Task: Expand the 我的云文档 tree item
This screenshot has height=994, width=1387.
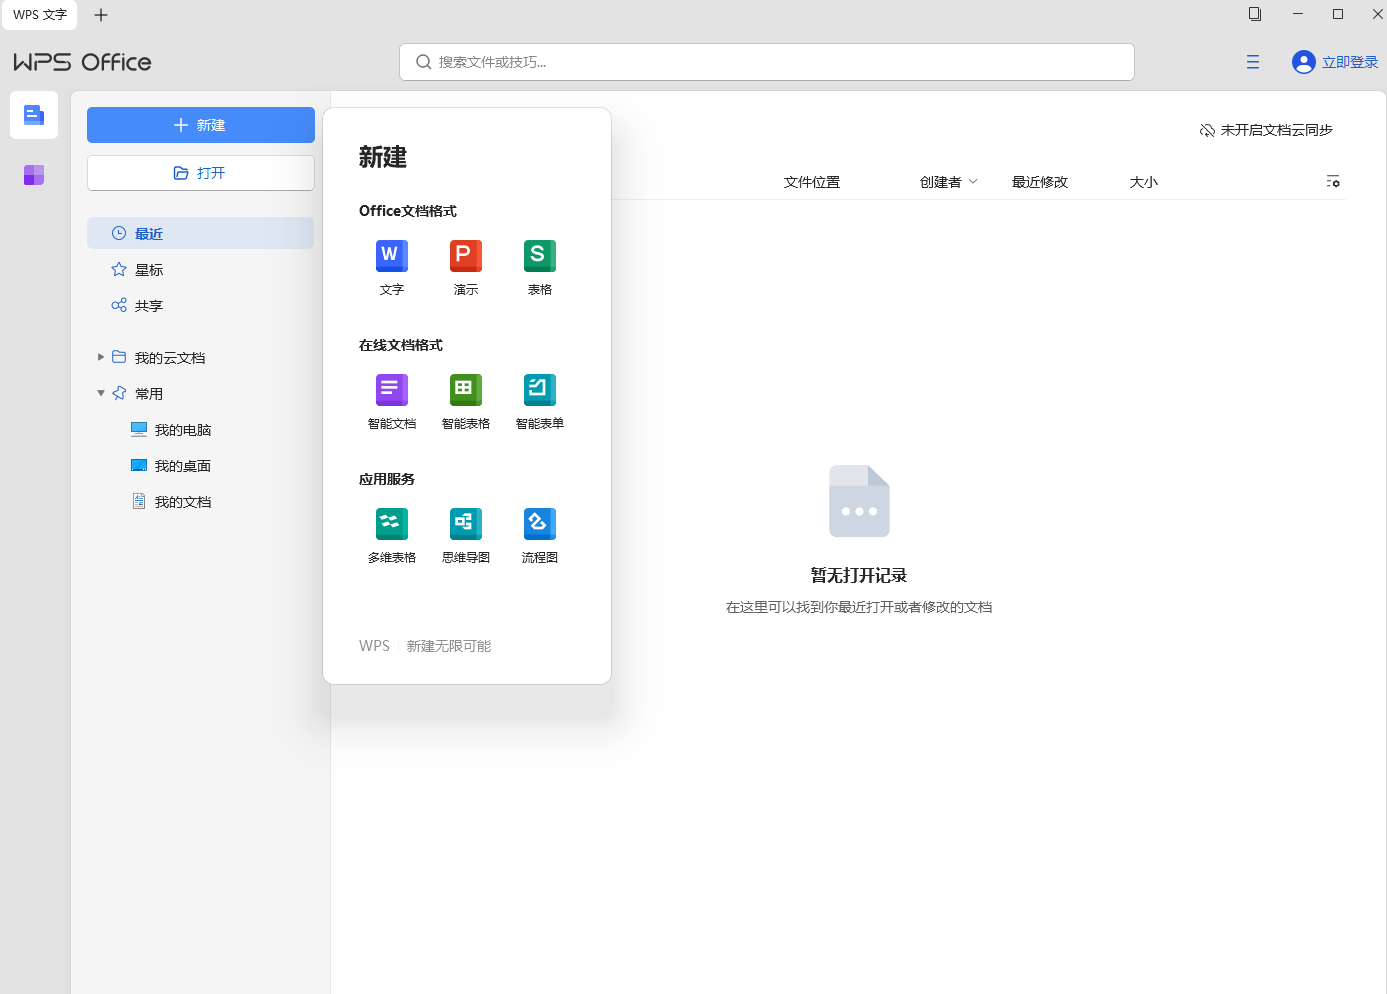Action: [x=100, y=357]
